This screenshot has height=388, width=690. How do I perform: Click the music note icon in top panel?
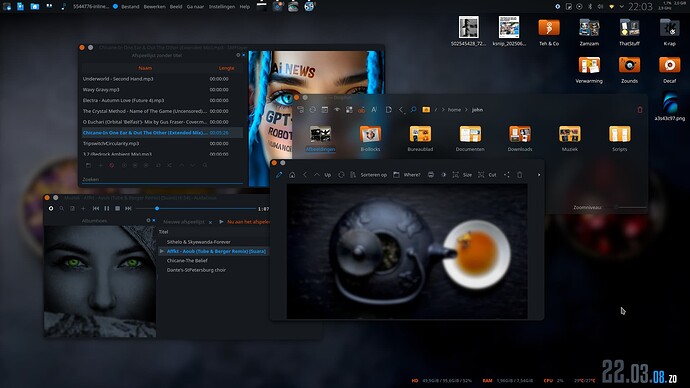tap(63, 6)
